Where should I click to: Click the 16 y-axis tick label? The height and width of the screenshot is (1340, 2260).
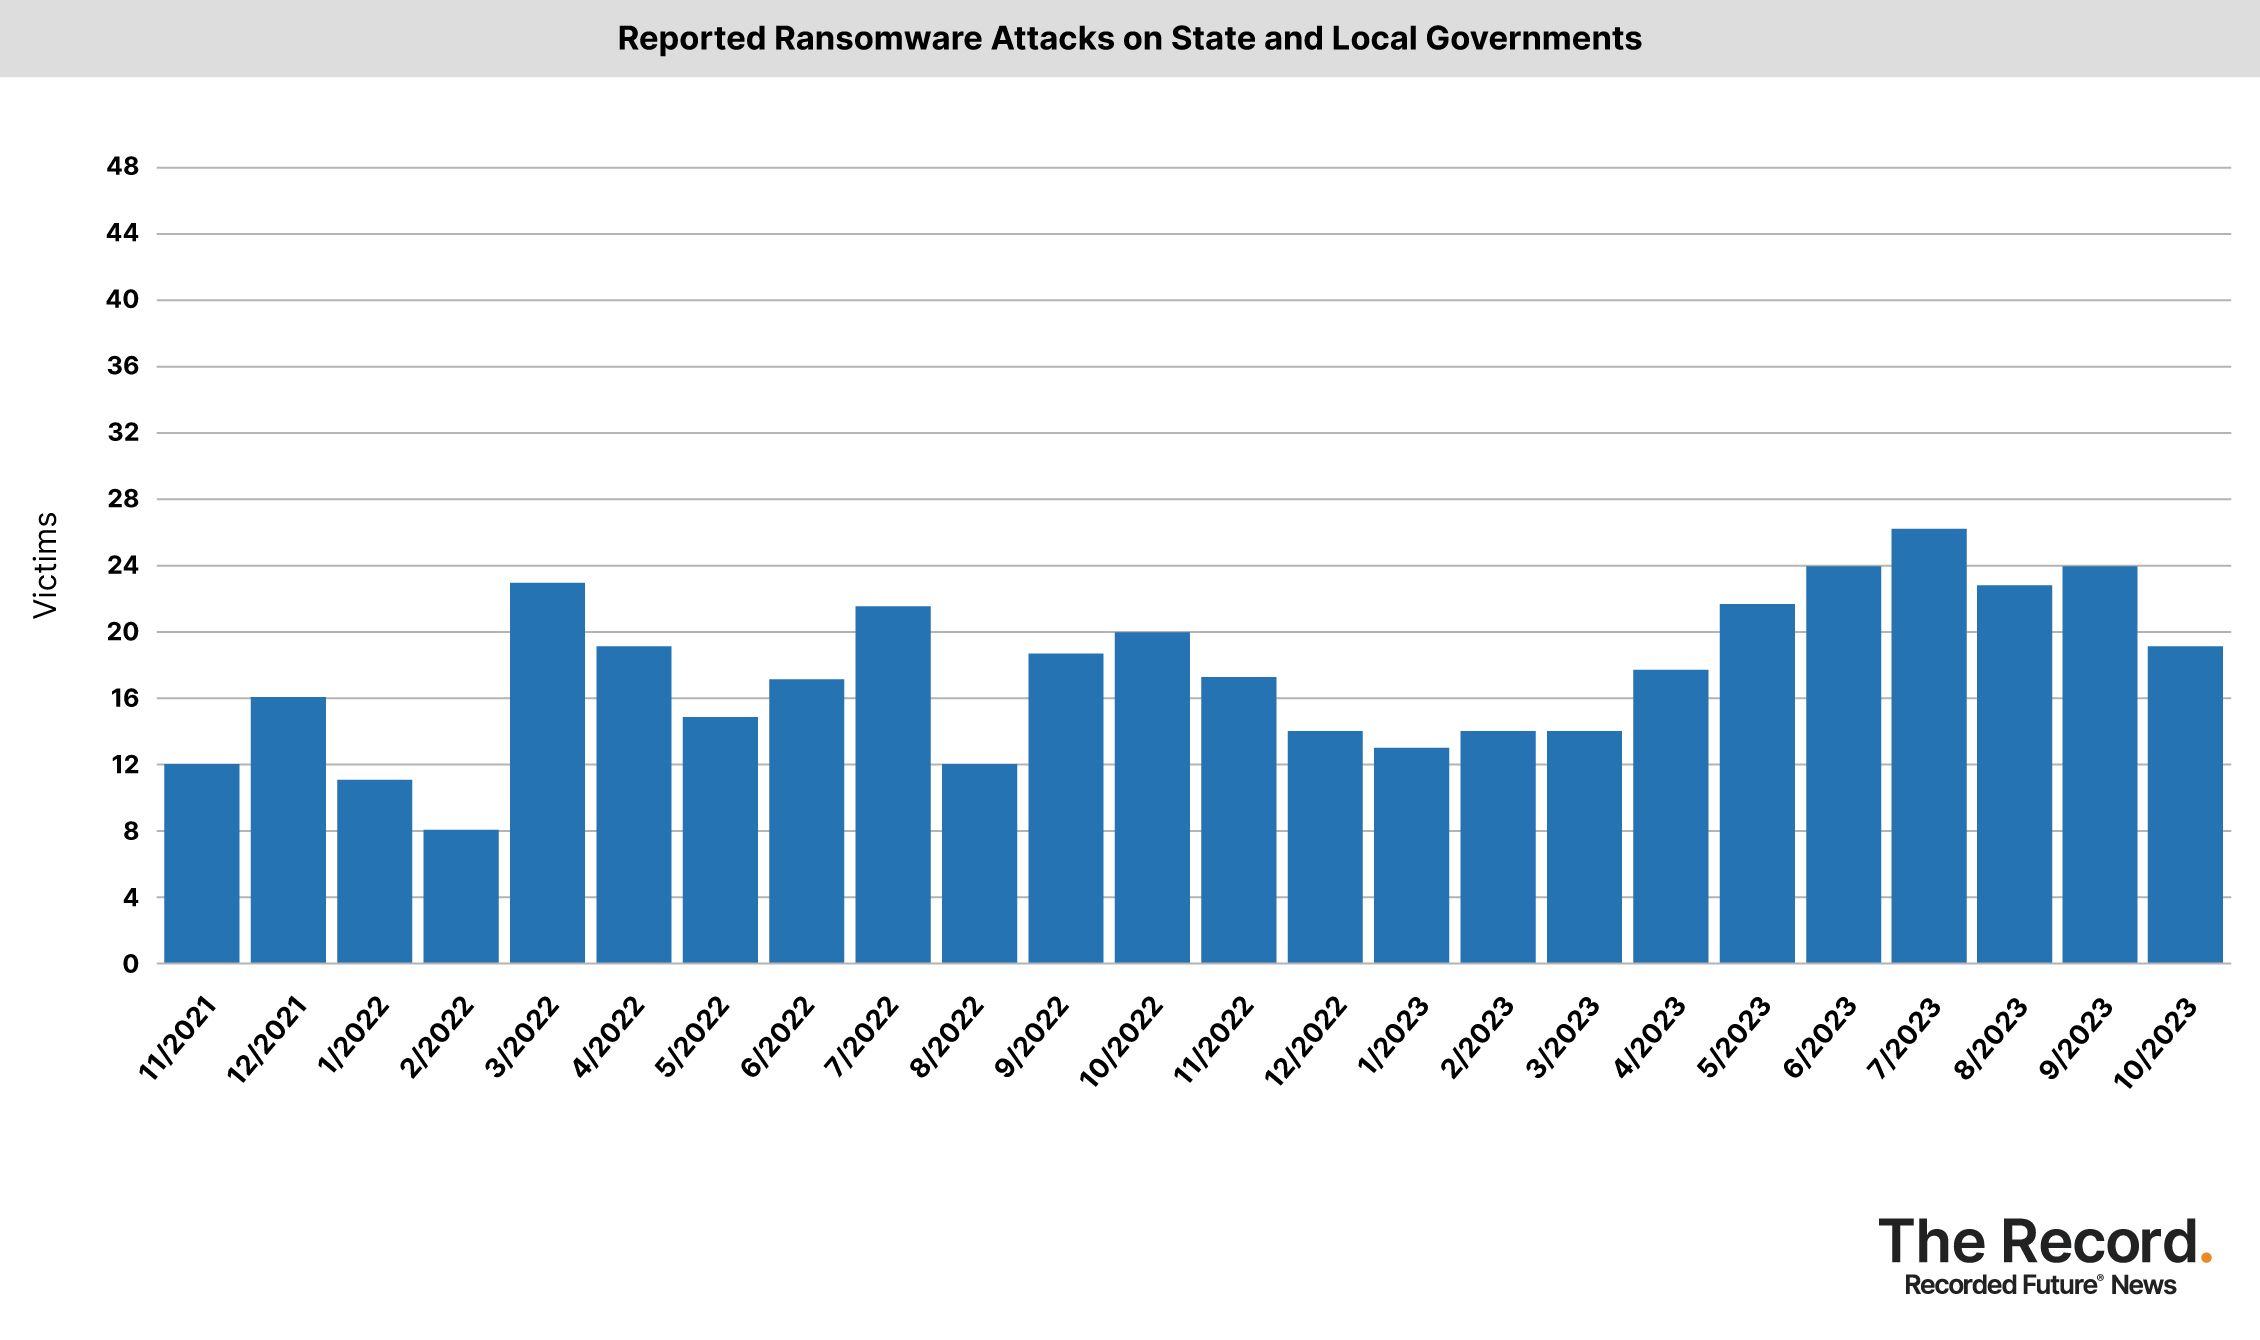click(x=125, y=698)
